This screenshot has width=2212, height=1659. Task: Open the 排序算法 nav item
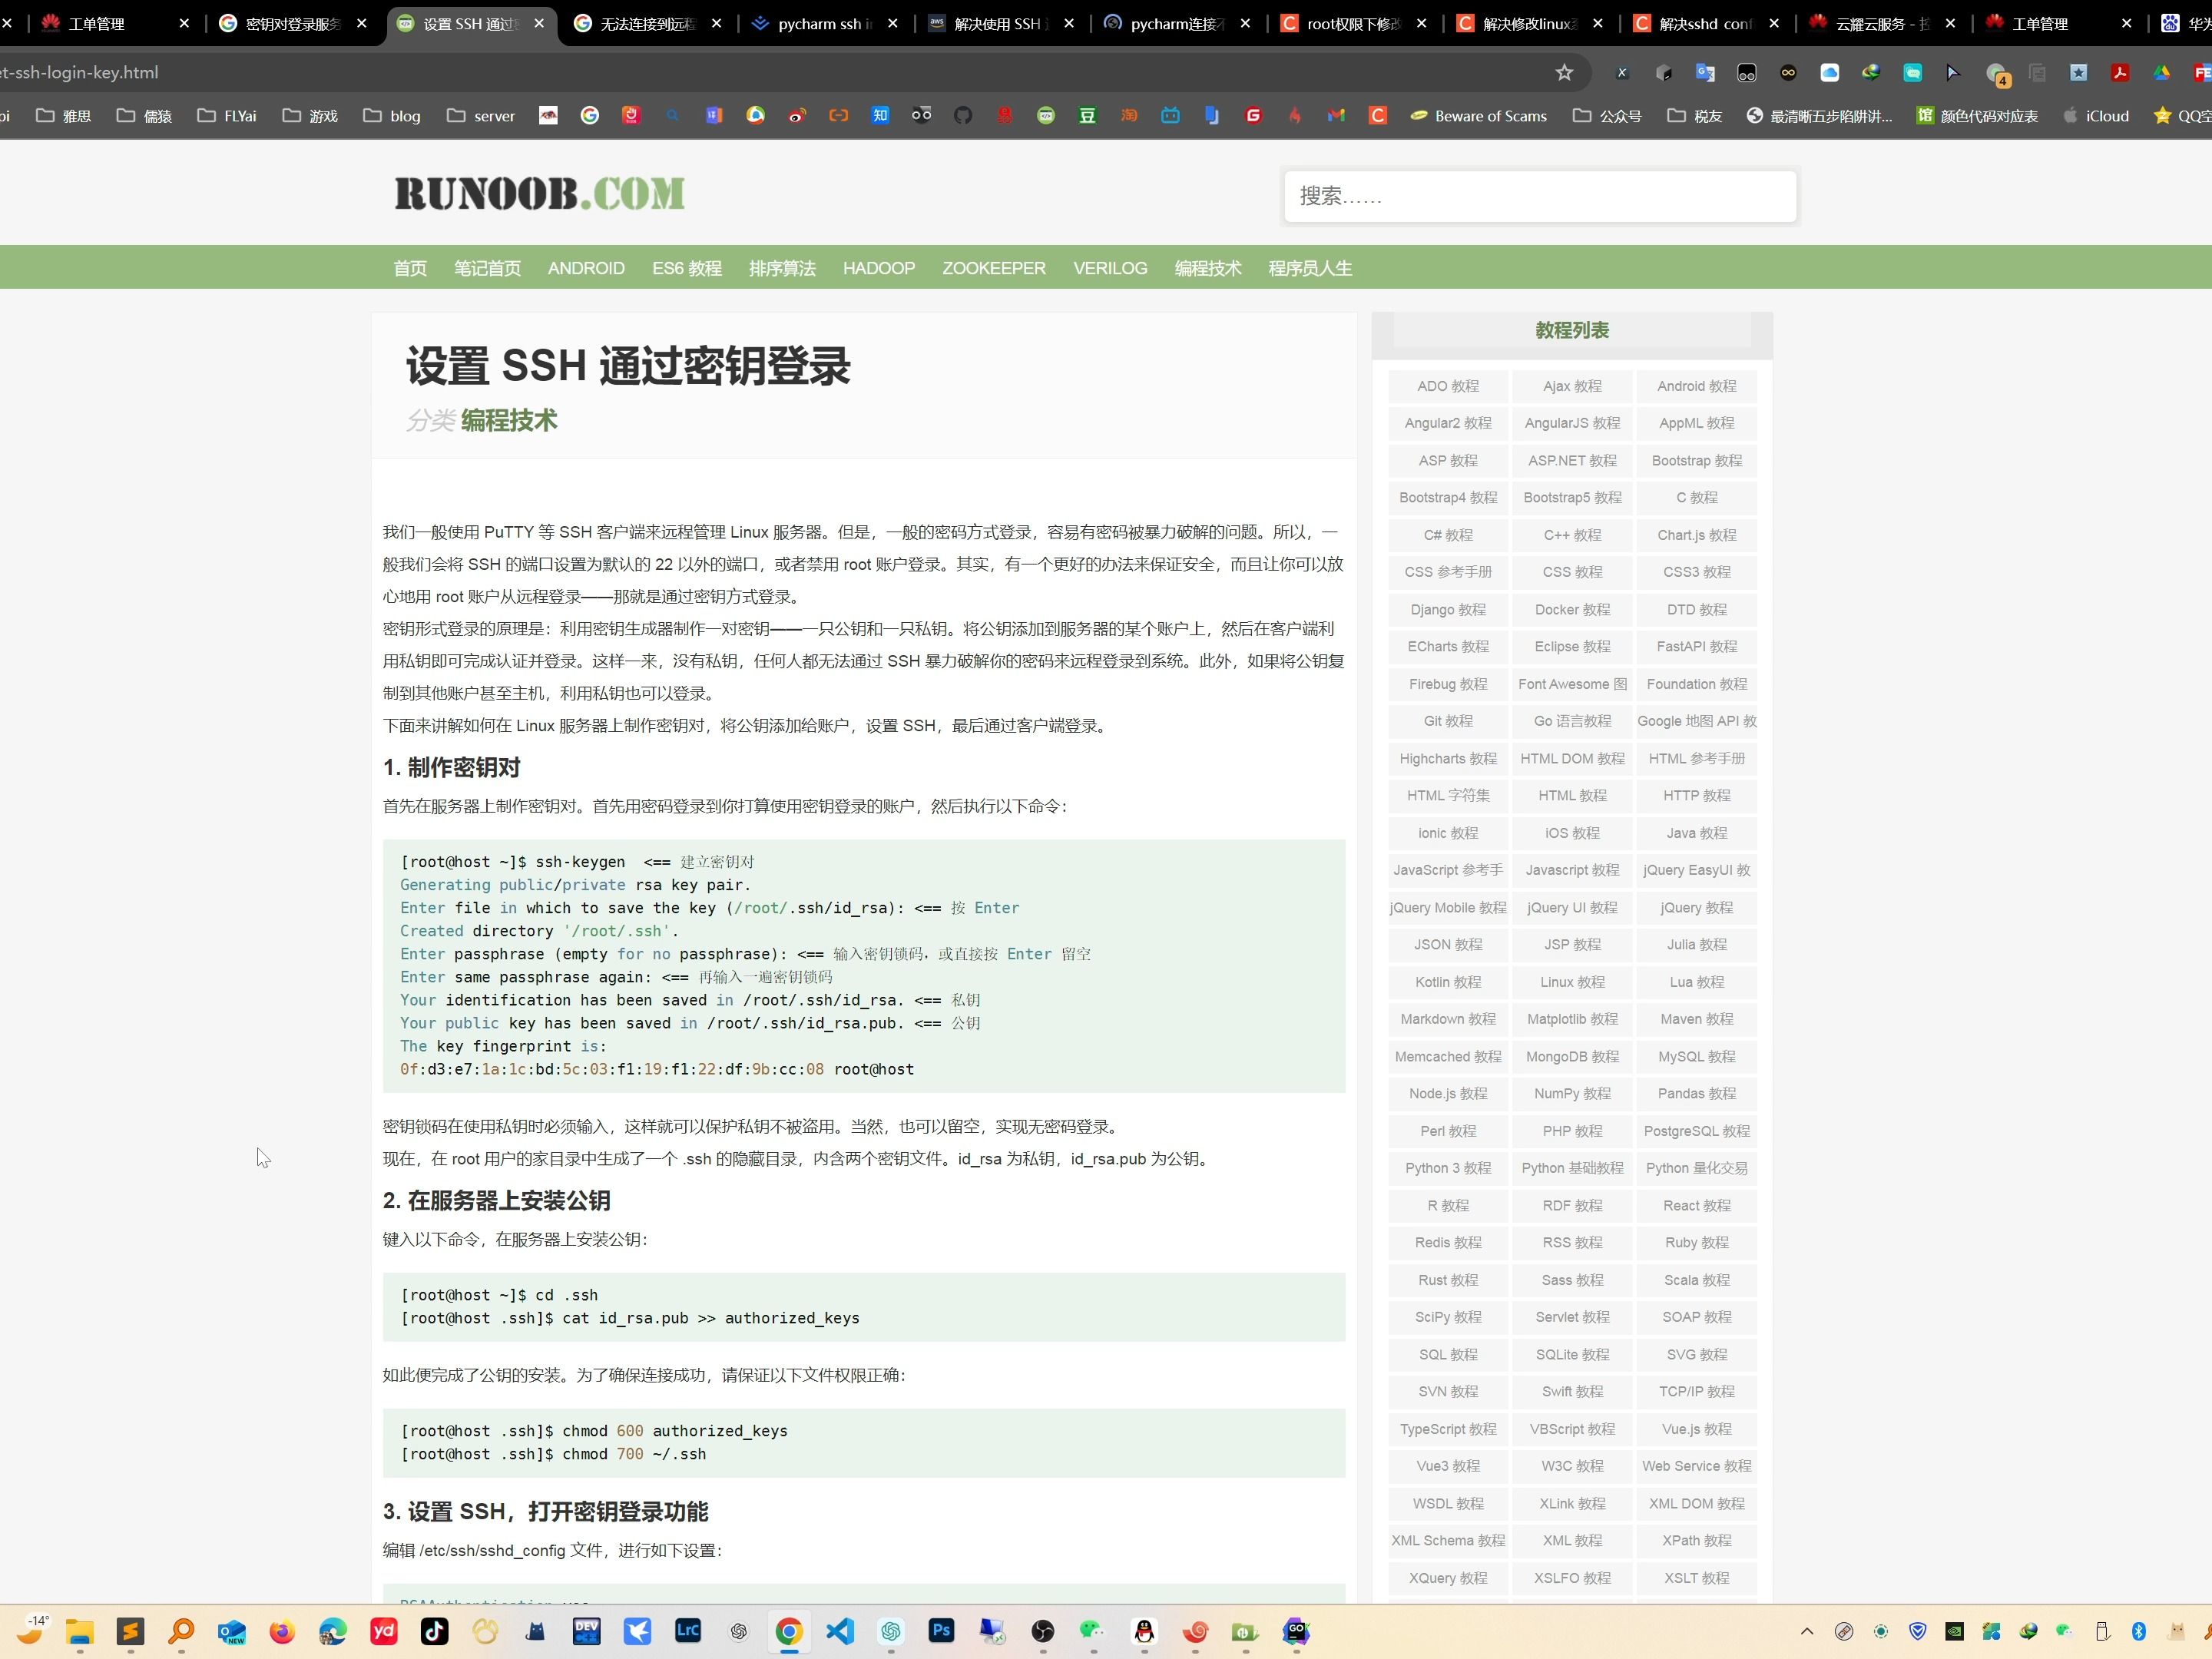[x=782, y=268]
